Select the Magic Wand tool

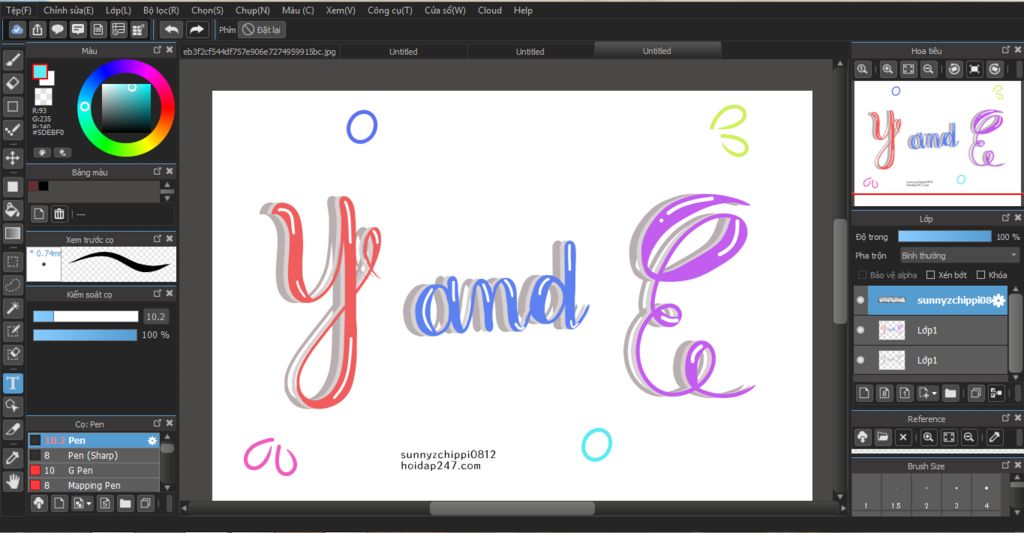click(x=12, y=308)
